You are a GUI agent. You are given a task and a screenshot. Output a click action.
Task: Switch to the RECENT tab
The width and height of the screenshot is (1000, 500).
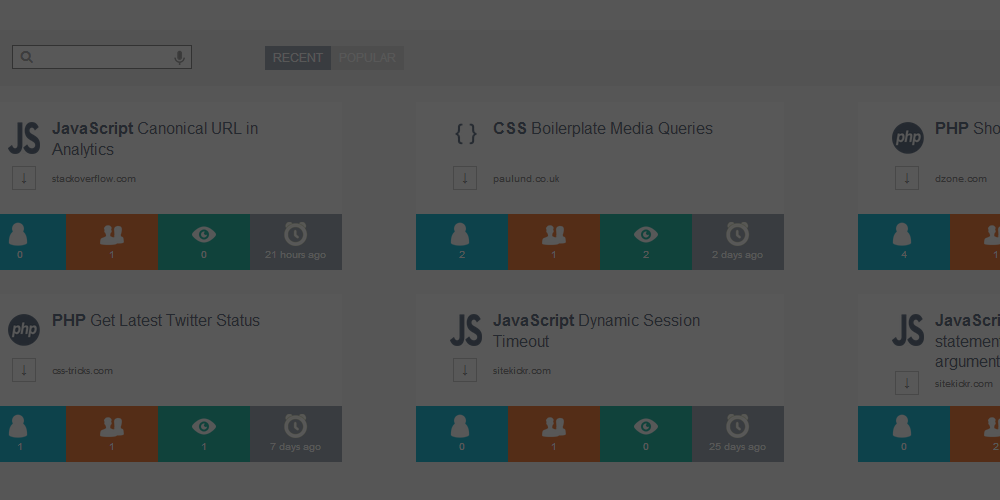point(298,58)
